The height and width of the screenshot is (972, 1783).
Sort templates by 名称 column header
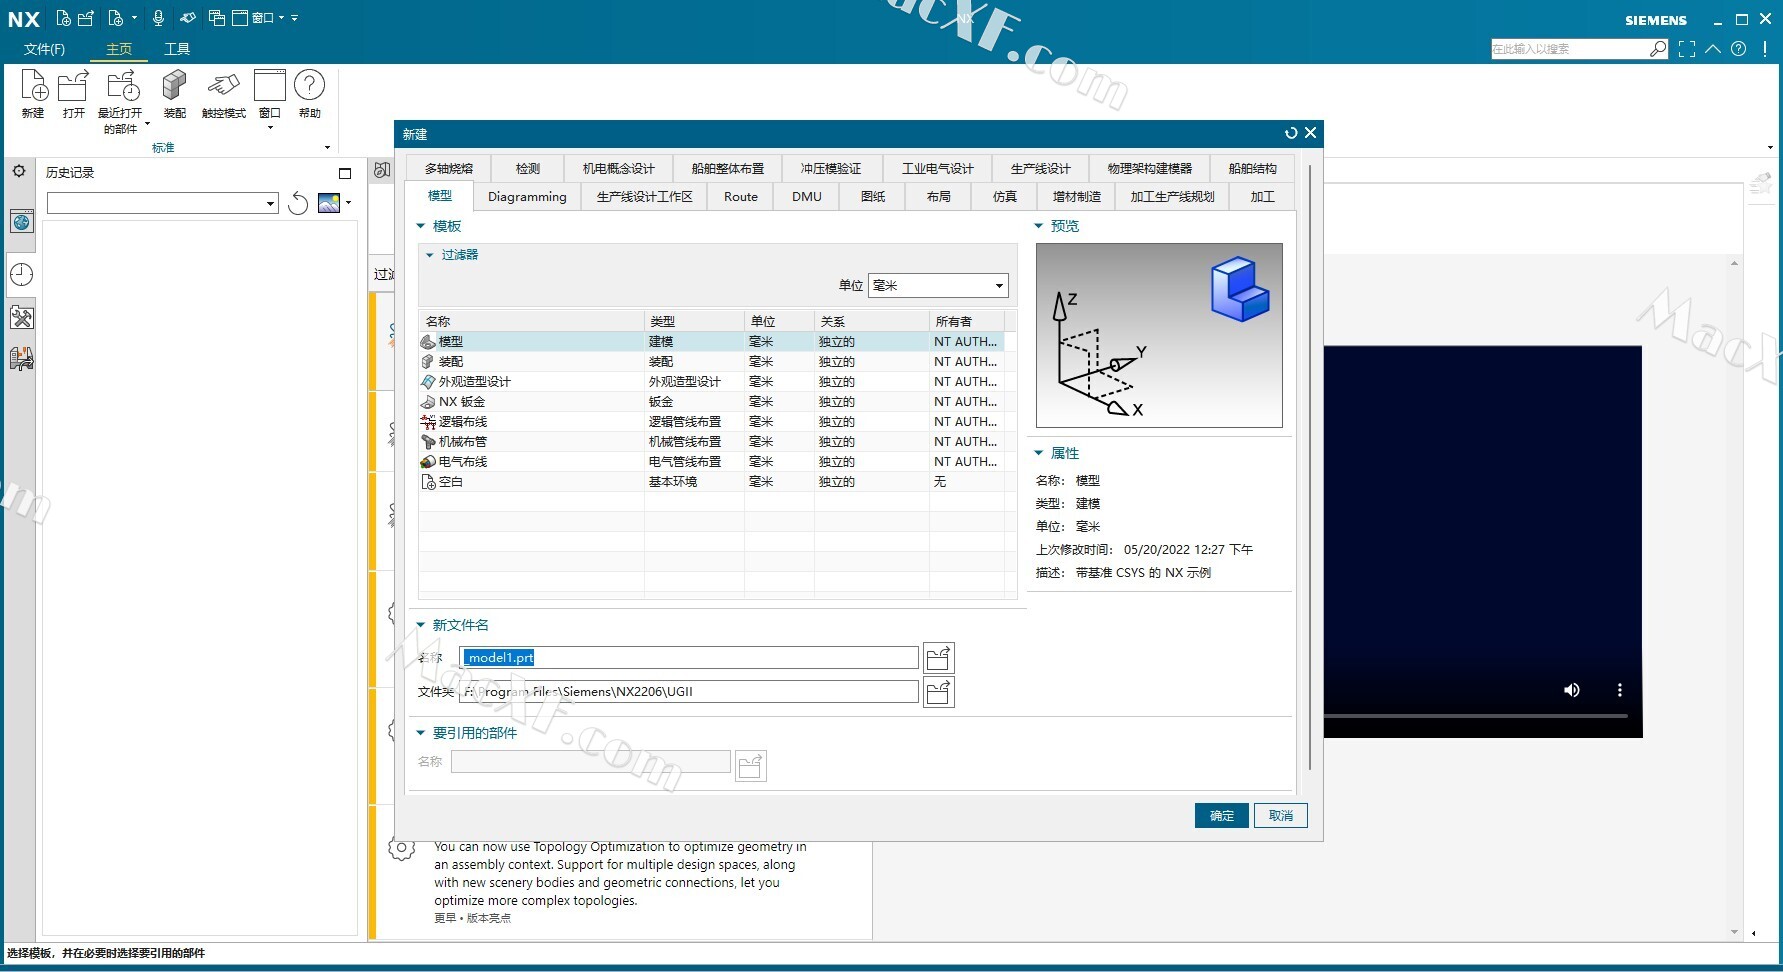(x=531, y=322)
